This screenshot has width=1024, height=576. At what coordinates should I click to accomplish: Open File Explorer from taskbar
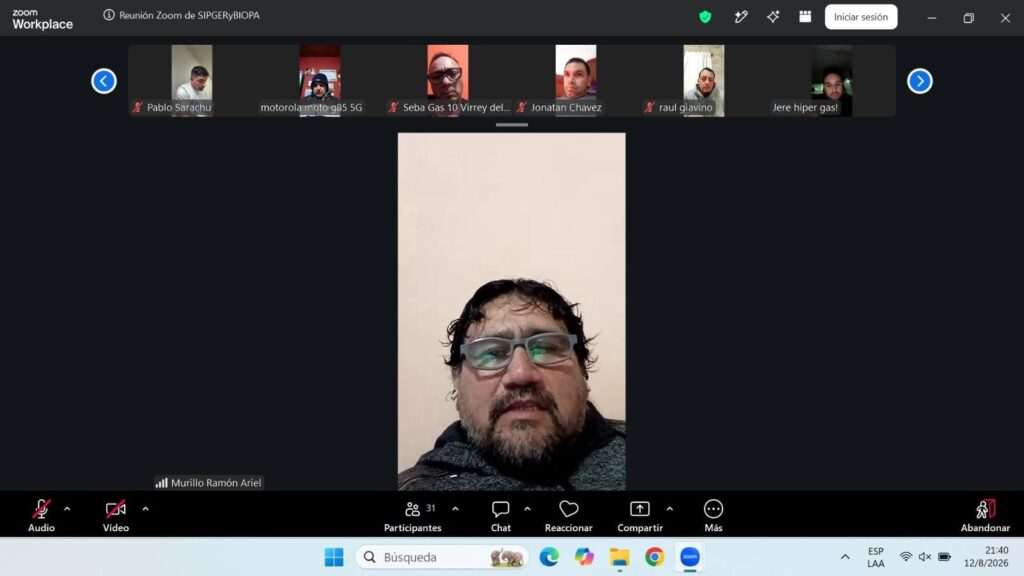pyautogui.click(x=620, y=557)
